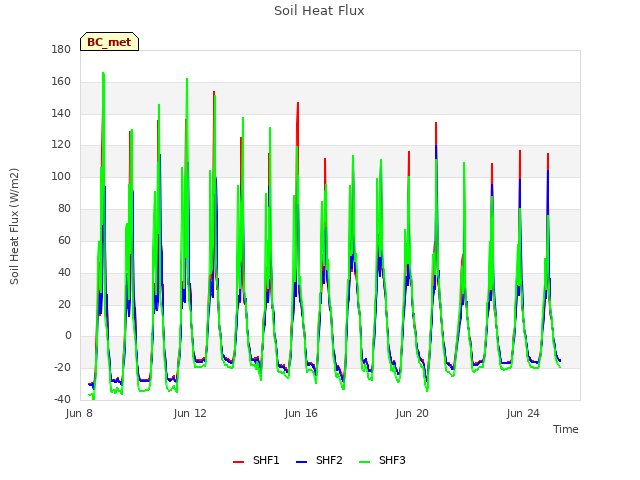This screenshot has height=480, width=640.
Task: Click the 180 y-axis tick label
Action: (61, 49)
